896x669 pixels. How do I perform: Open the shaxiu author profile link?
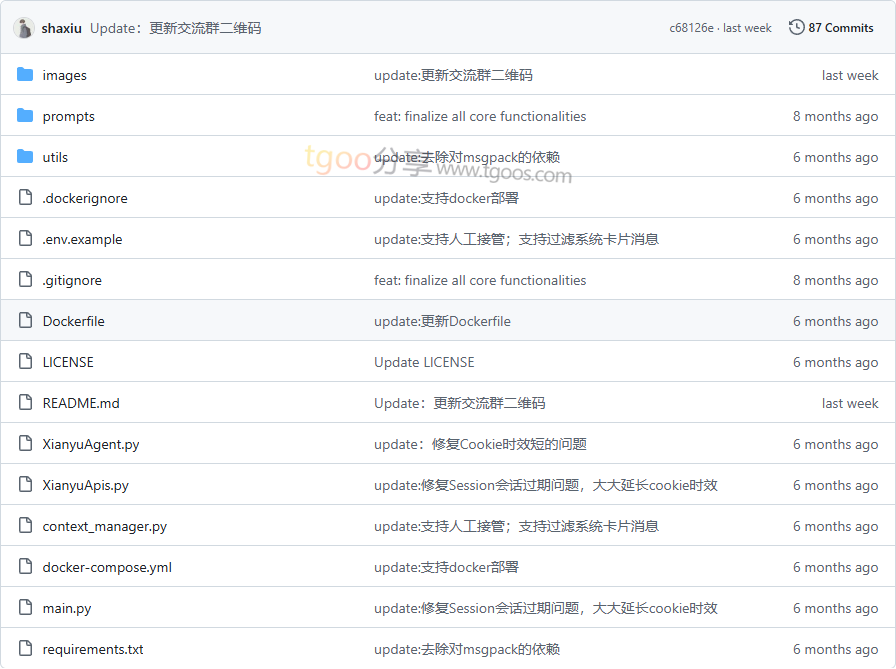(61, 28)
